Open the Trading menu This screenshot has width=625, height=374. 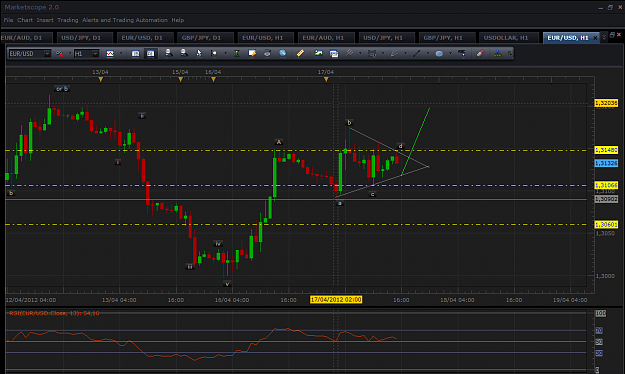68,20
